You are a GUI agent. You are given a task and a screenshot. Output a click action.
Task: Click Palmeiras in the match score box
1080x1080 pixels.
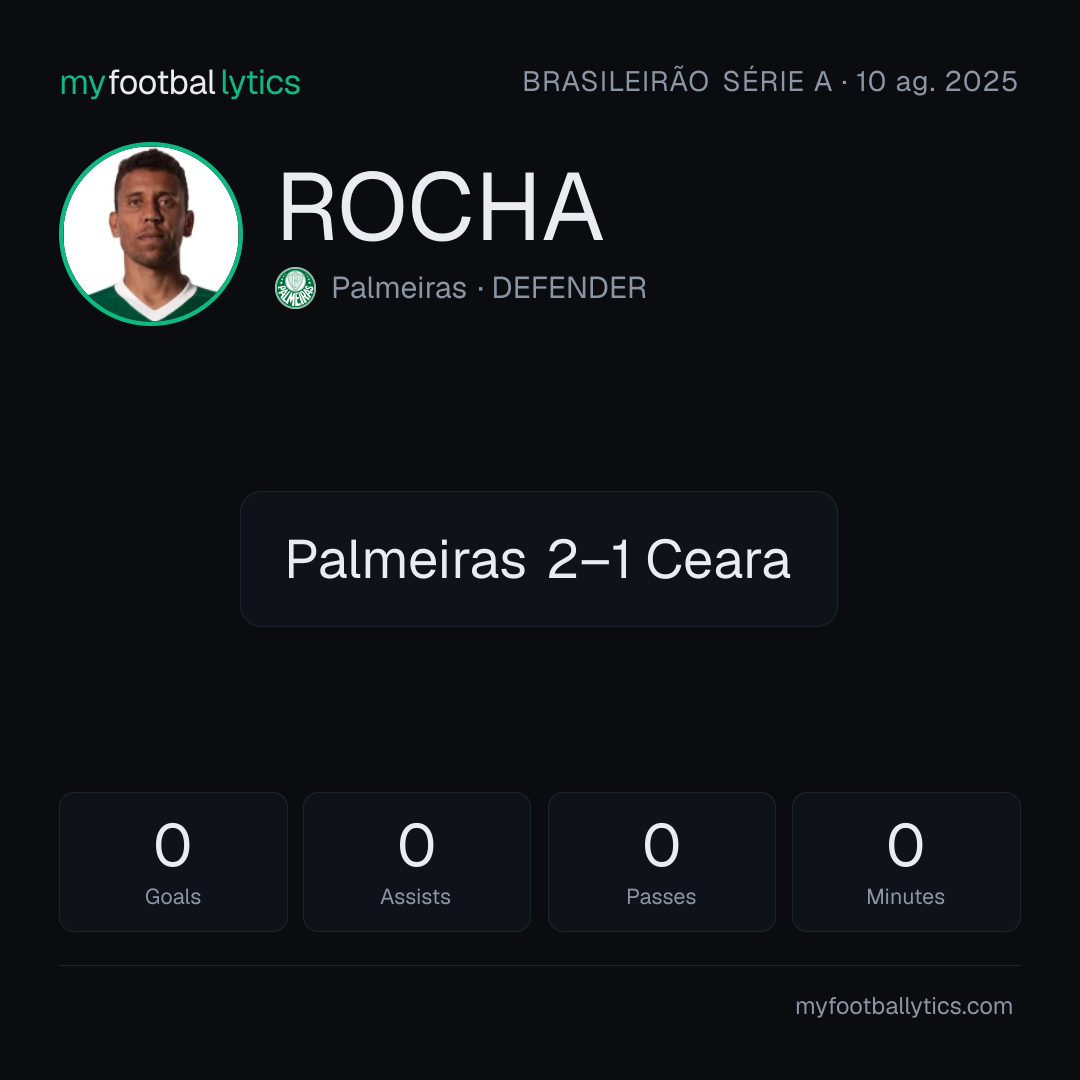click(406, 559)
